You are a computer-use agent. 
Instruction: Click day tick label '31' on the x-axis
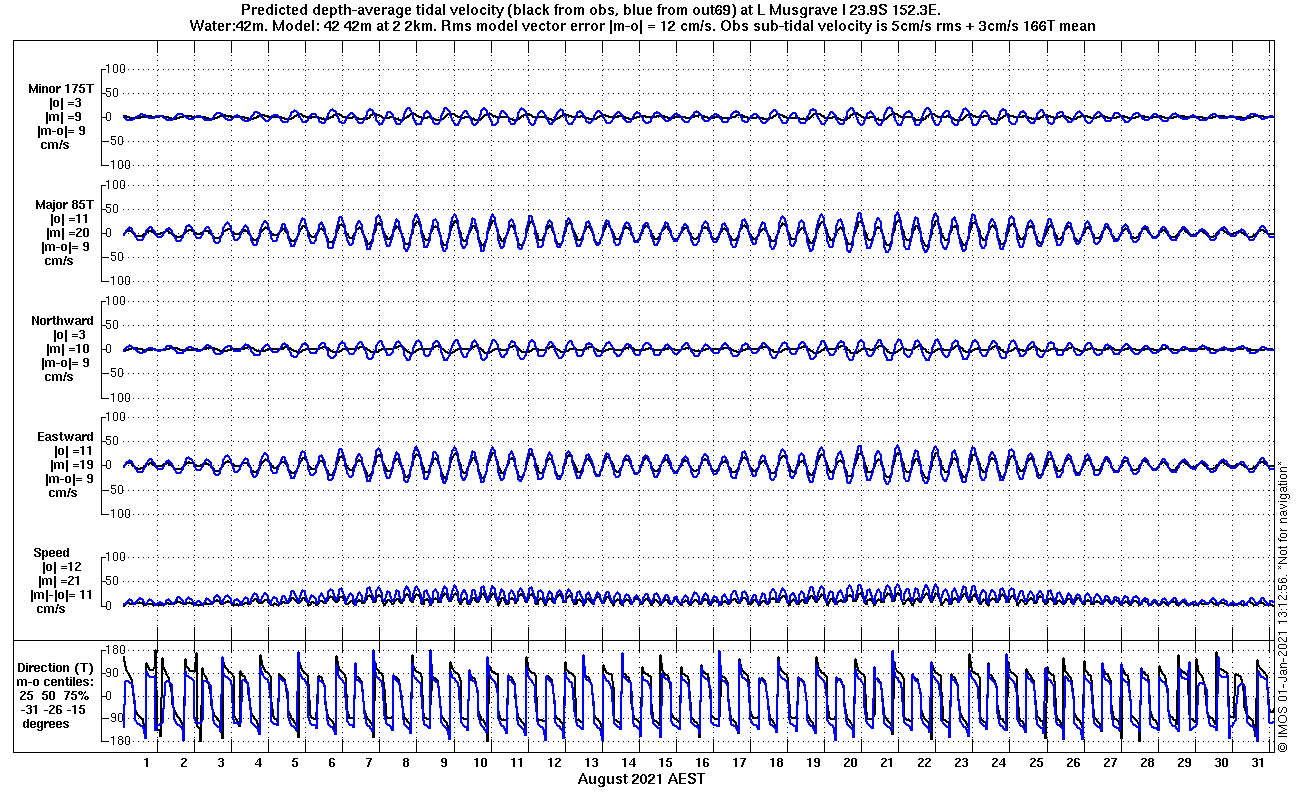pyautogui.click(x=1258, y=763)
